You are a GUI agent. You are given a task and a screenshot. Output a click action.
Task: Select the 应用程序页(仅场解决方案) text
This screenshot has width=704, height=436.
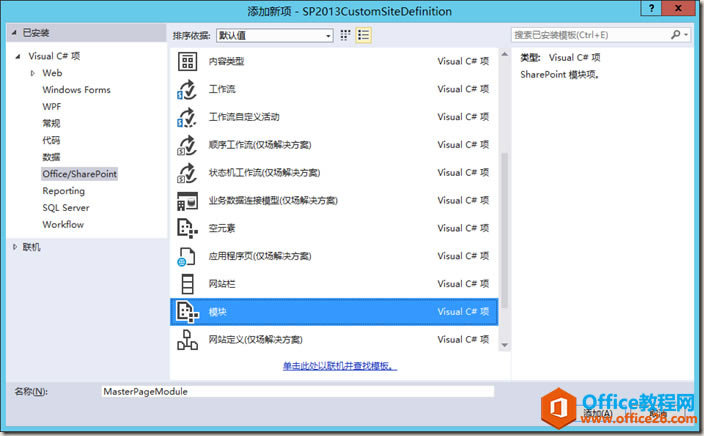[x=260, y=256]
